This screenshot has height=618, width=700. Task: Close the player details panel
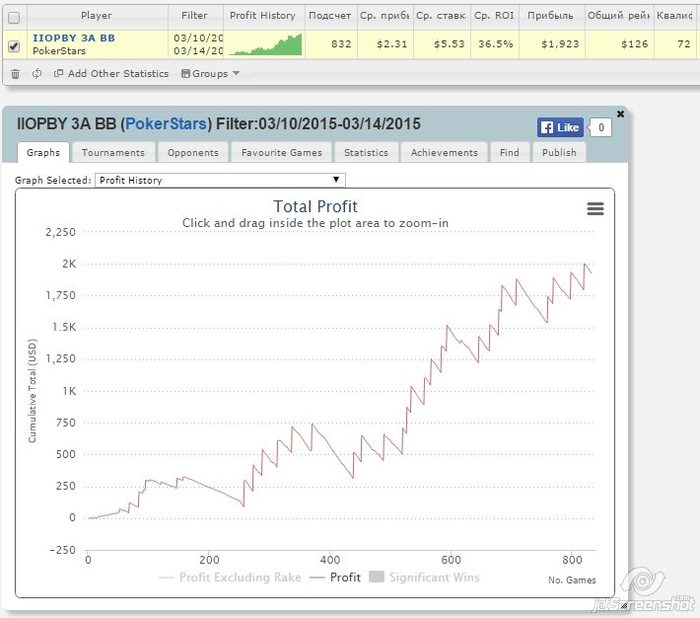[621, 114]
